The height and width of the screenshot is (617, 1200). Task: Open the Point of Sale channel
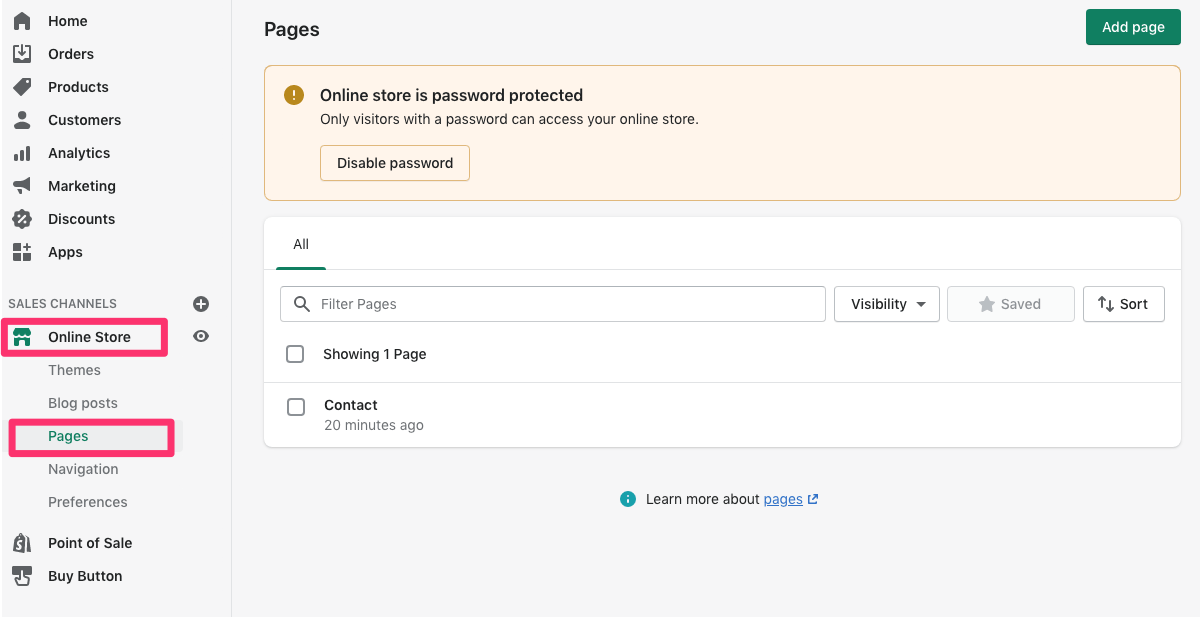tap(89, 542)
